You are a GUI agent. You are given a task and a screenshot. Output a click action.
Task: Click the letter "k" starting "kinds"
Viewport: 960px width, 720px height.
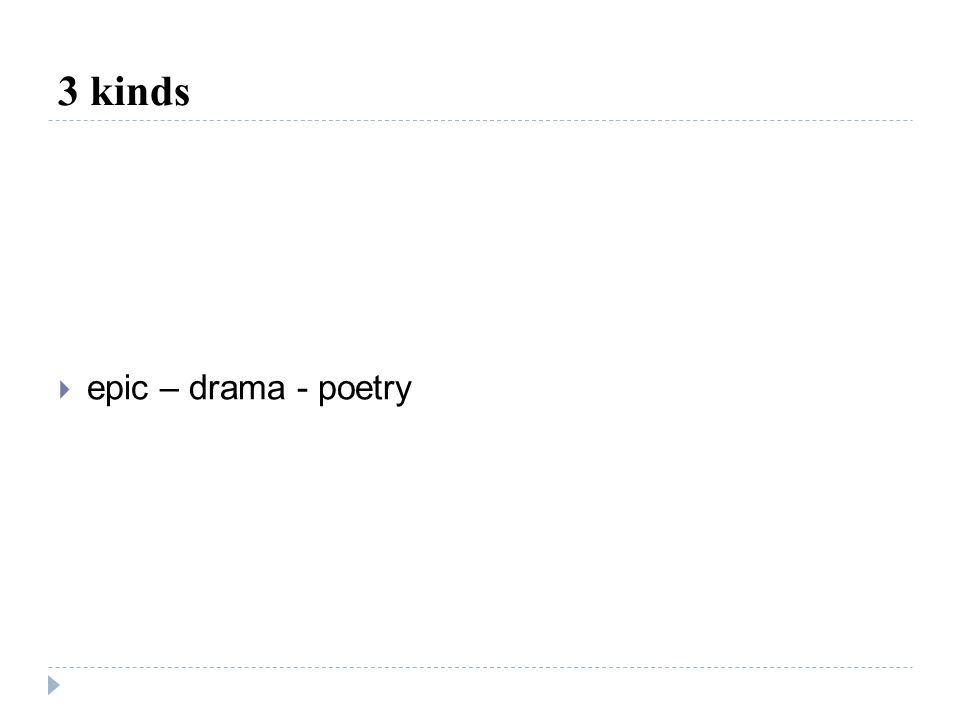tap(101, 92)
